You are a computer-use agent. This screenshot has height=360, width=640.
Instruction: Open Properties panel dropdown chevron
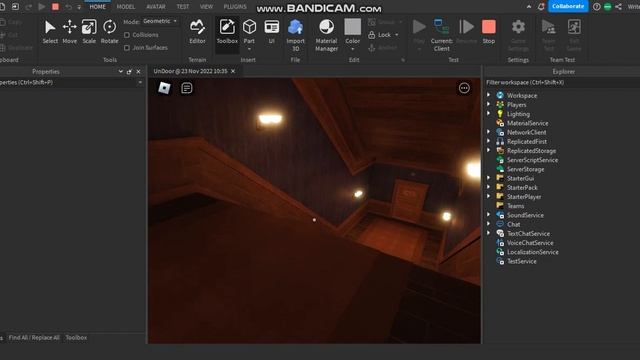(x=120, y=71)
